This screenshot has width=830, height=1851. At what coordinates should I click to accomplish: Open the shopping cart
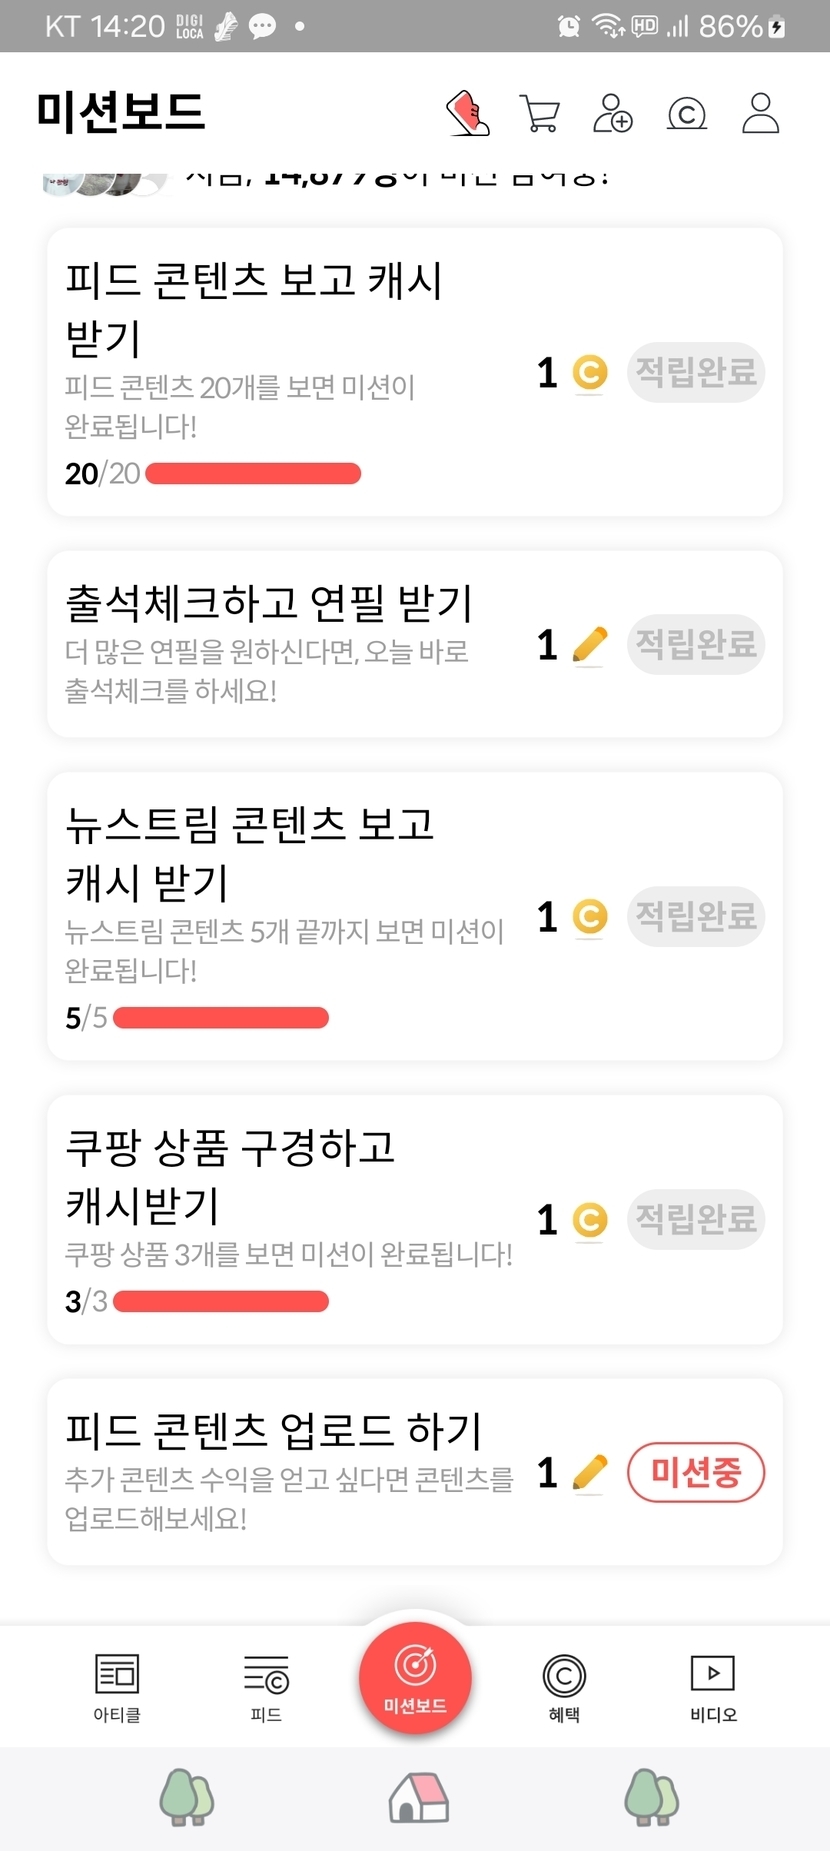540,113
